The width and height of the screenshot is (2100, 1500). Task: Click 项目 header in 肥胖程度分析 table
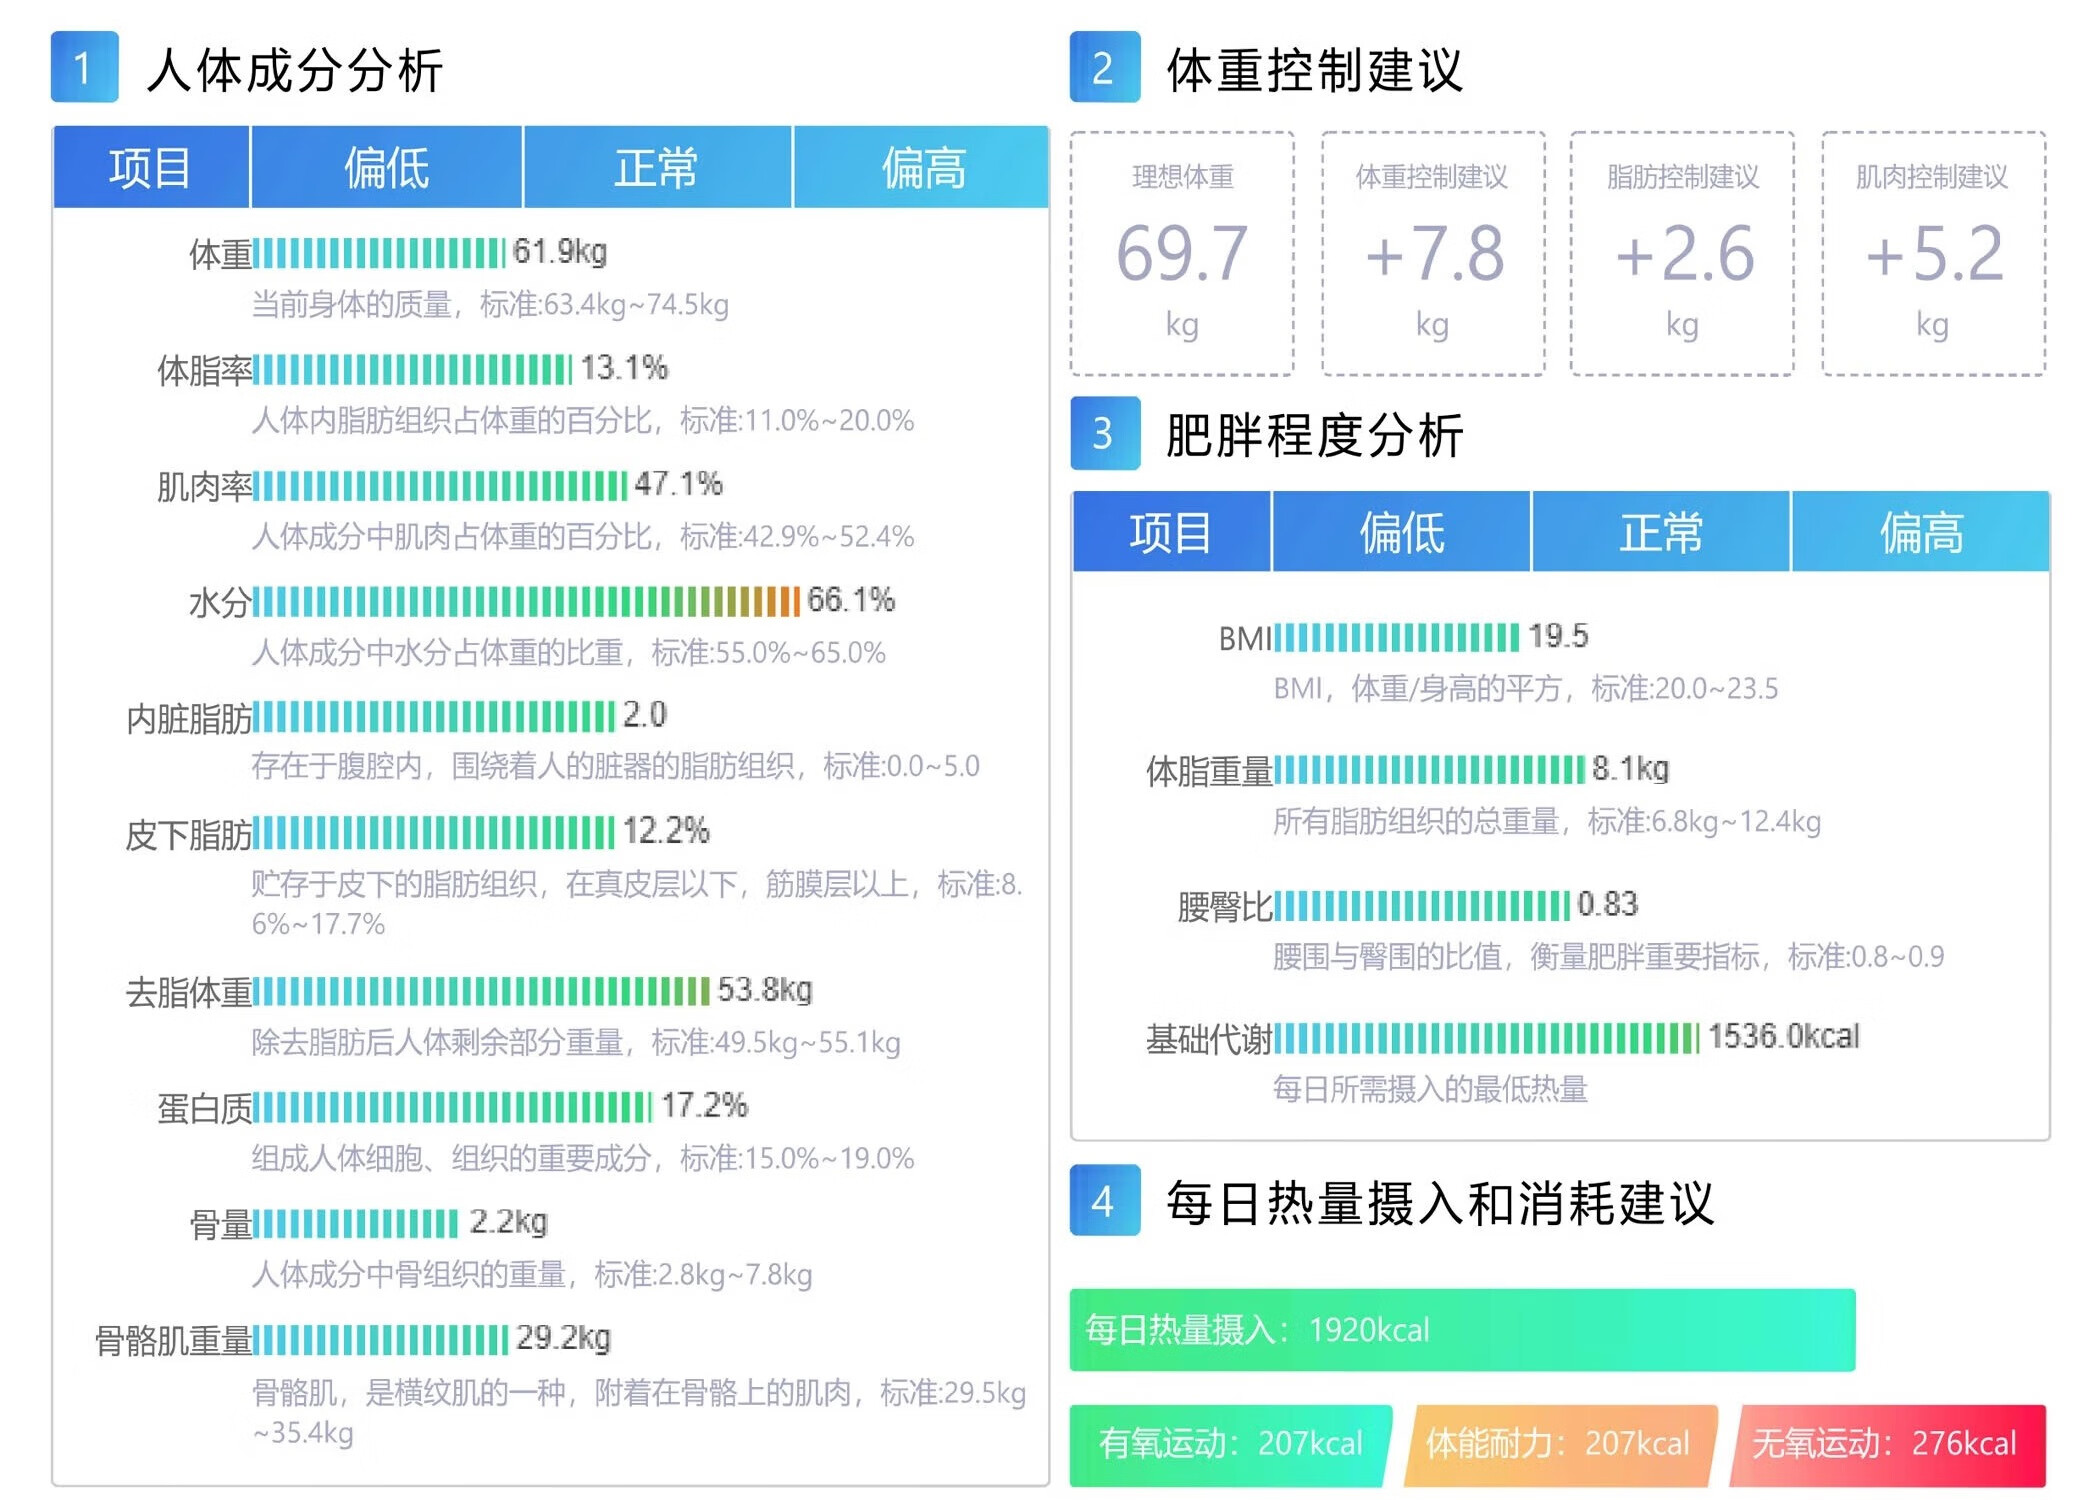coord(1171,532)
